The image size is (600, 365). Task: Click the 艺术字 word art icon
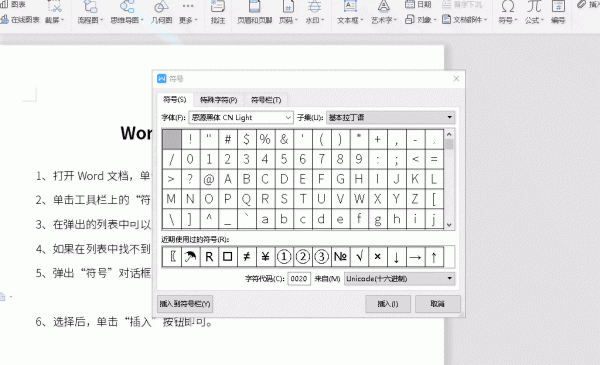click(x=383, y=7)
